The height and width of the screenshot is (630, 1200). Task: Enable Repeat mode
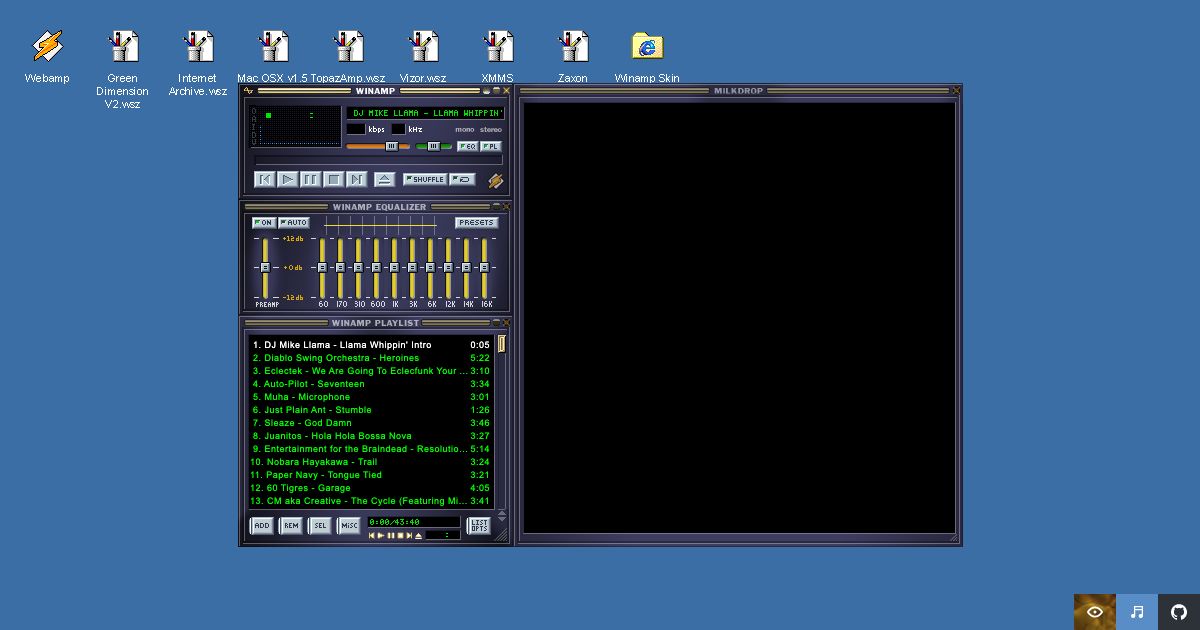[462, 179]
